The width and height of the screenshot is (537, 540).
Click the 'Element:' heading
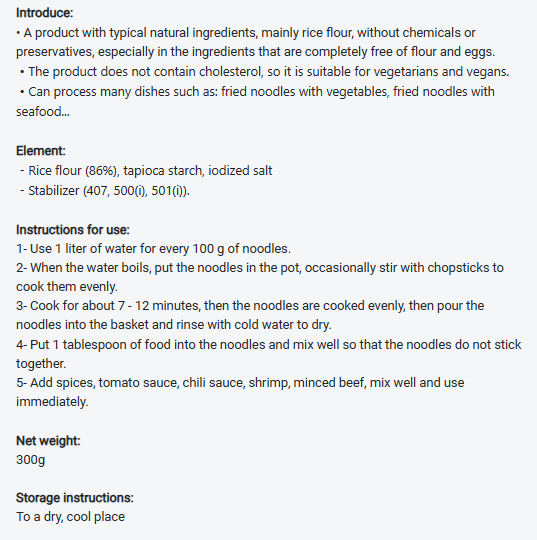41,151
